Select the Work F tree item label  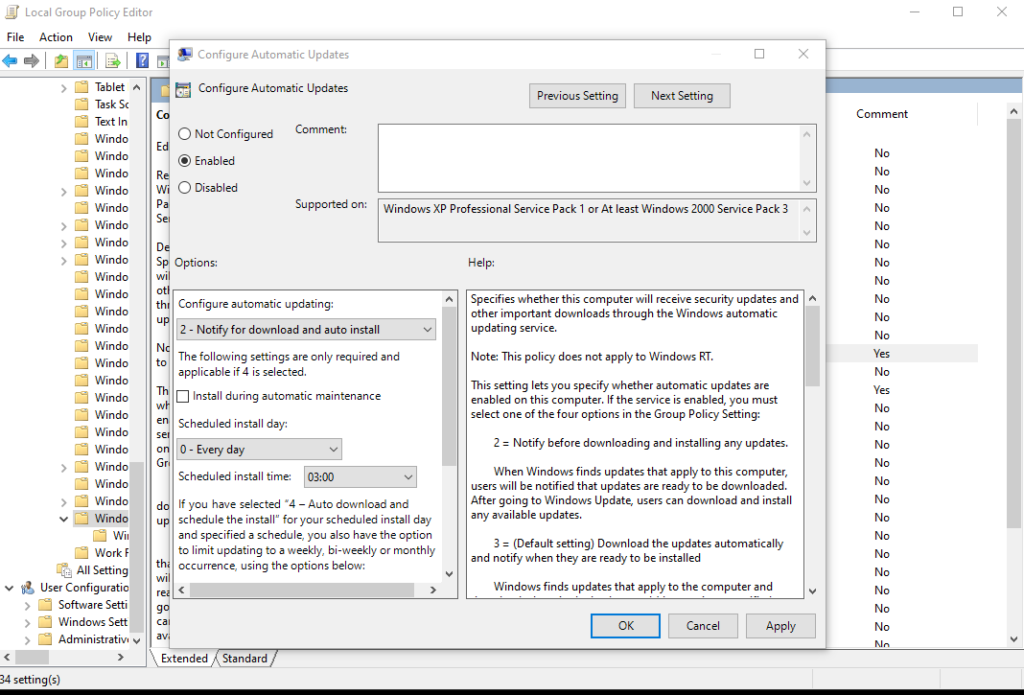(x=111, y=553)
